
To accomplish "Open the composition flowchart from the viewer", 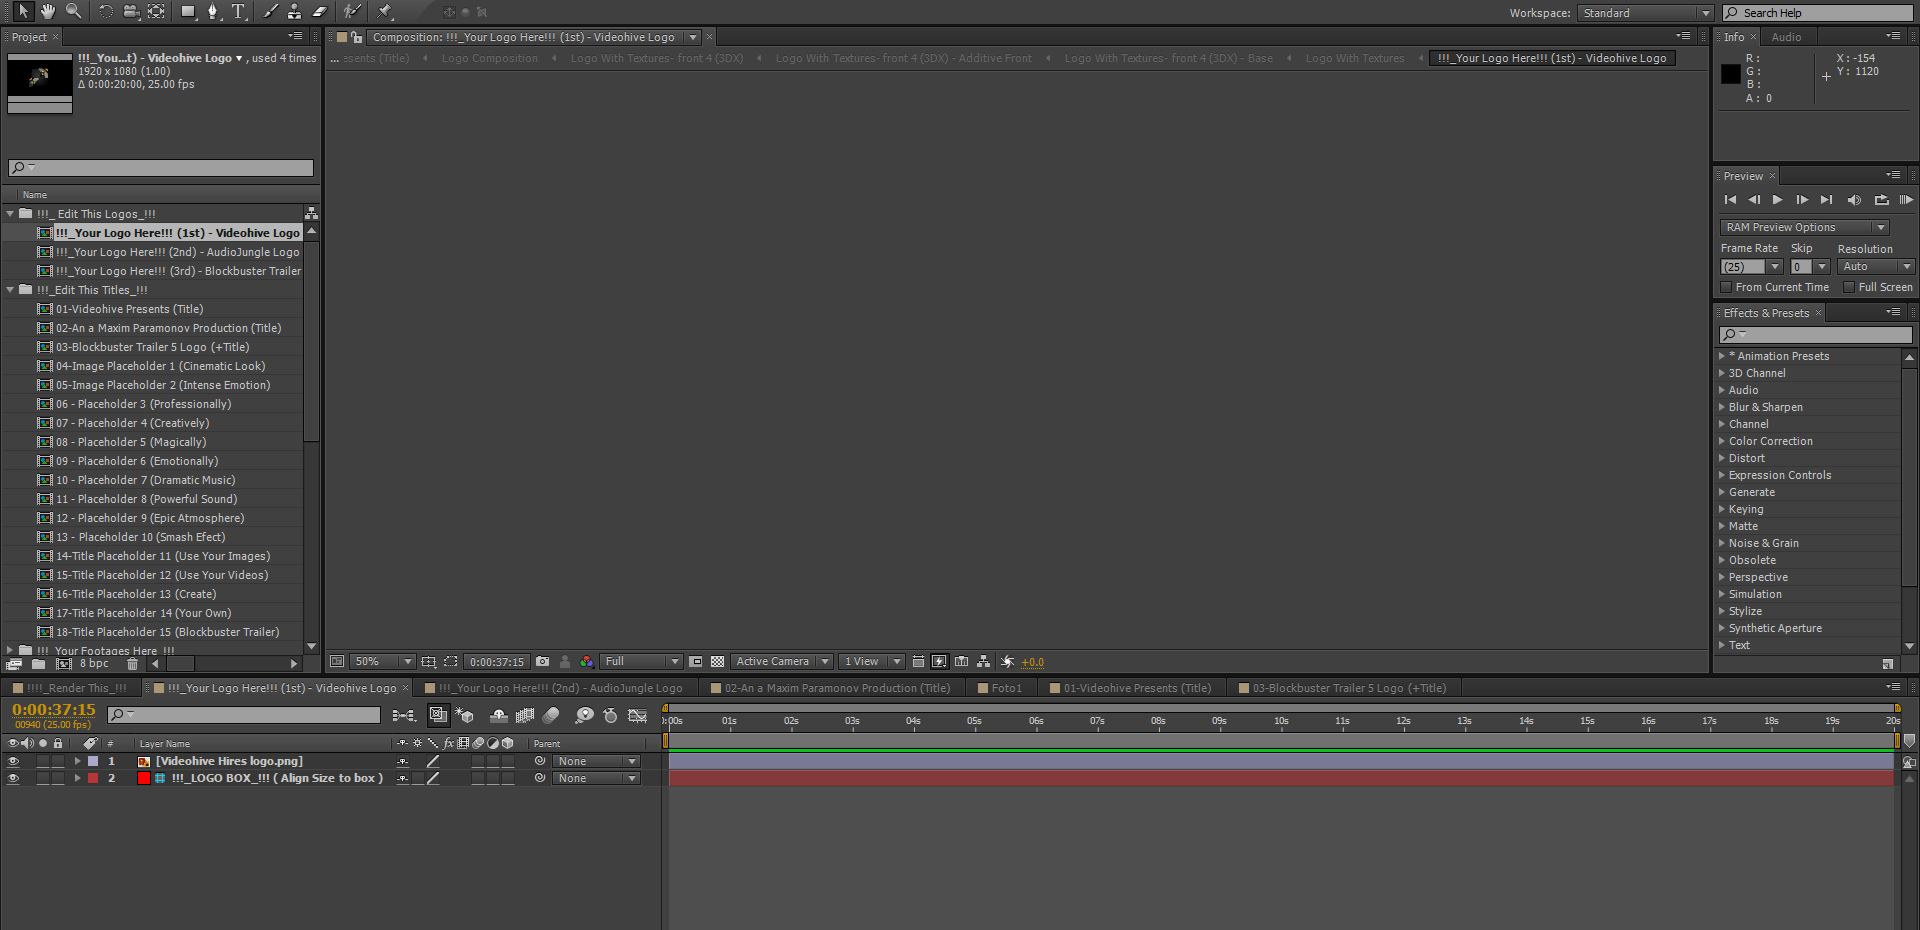I will pos(984,662).
